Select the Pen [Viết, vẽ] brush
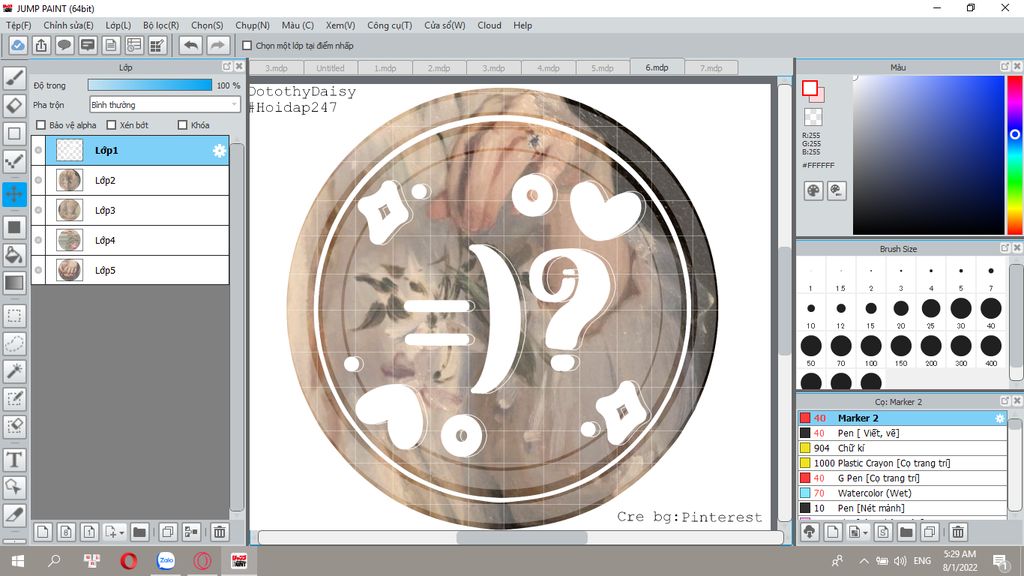The height and width of the screenshot is (576, 1024). [902, 433]
